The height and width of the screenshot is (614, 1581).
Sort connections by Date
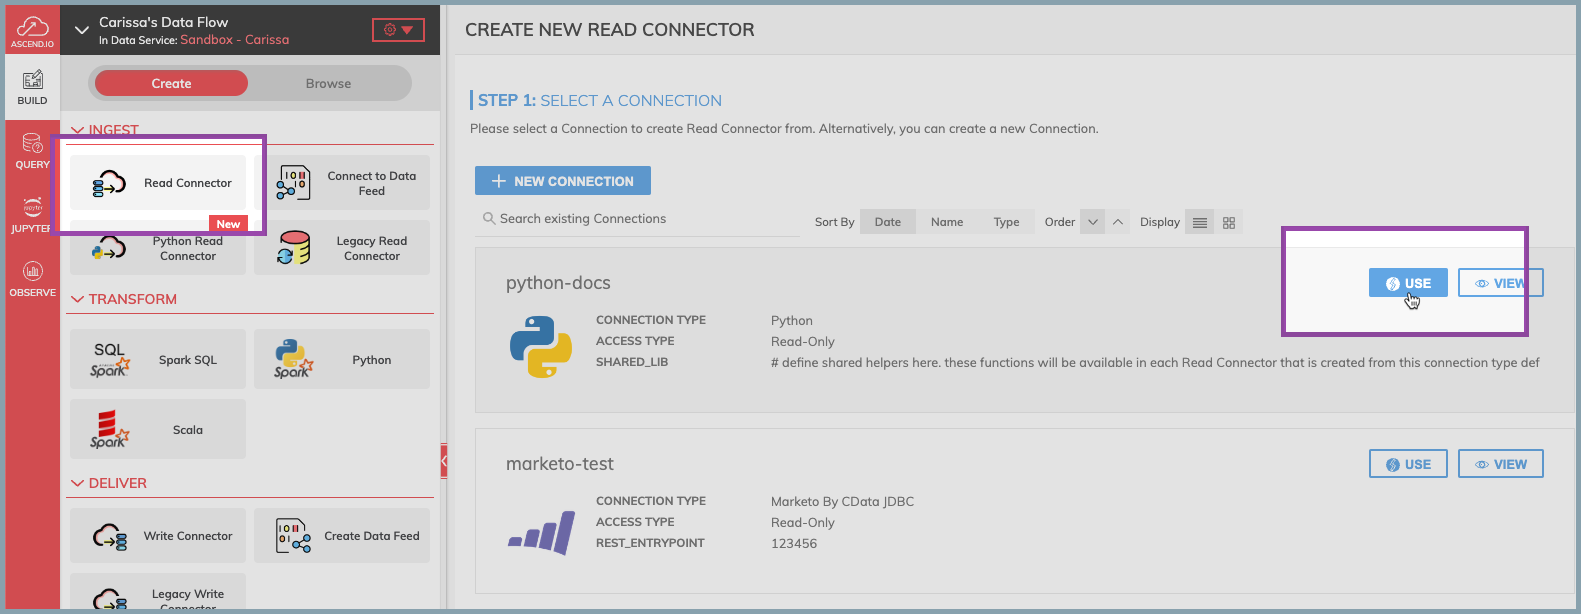tap(888, 222)
